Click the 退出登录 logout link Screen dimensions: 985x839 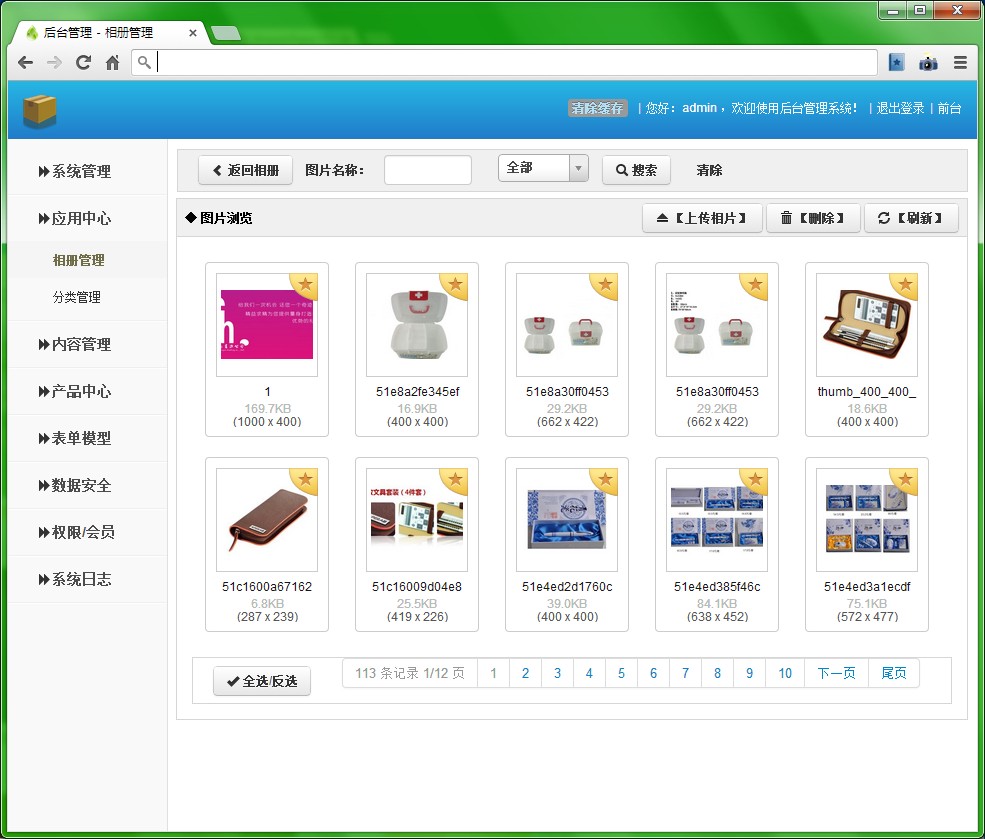(900, 108)
